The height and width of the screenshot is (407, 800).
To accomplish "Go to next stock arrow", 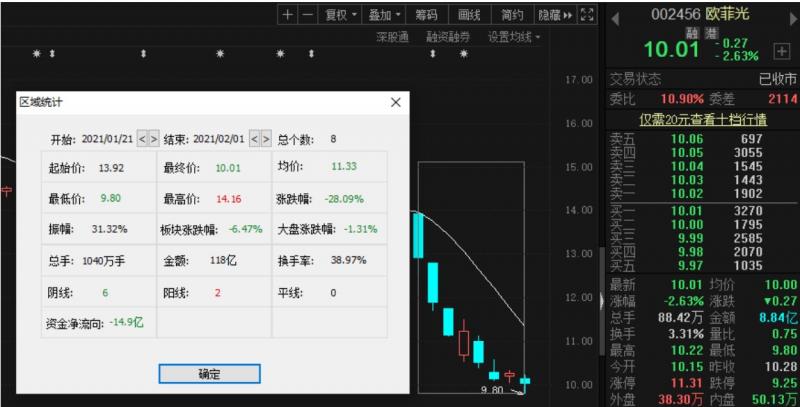I will pos(794,19).
